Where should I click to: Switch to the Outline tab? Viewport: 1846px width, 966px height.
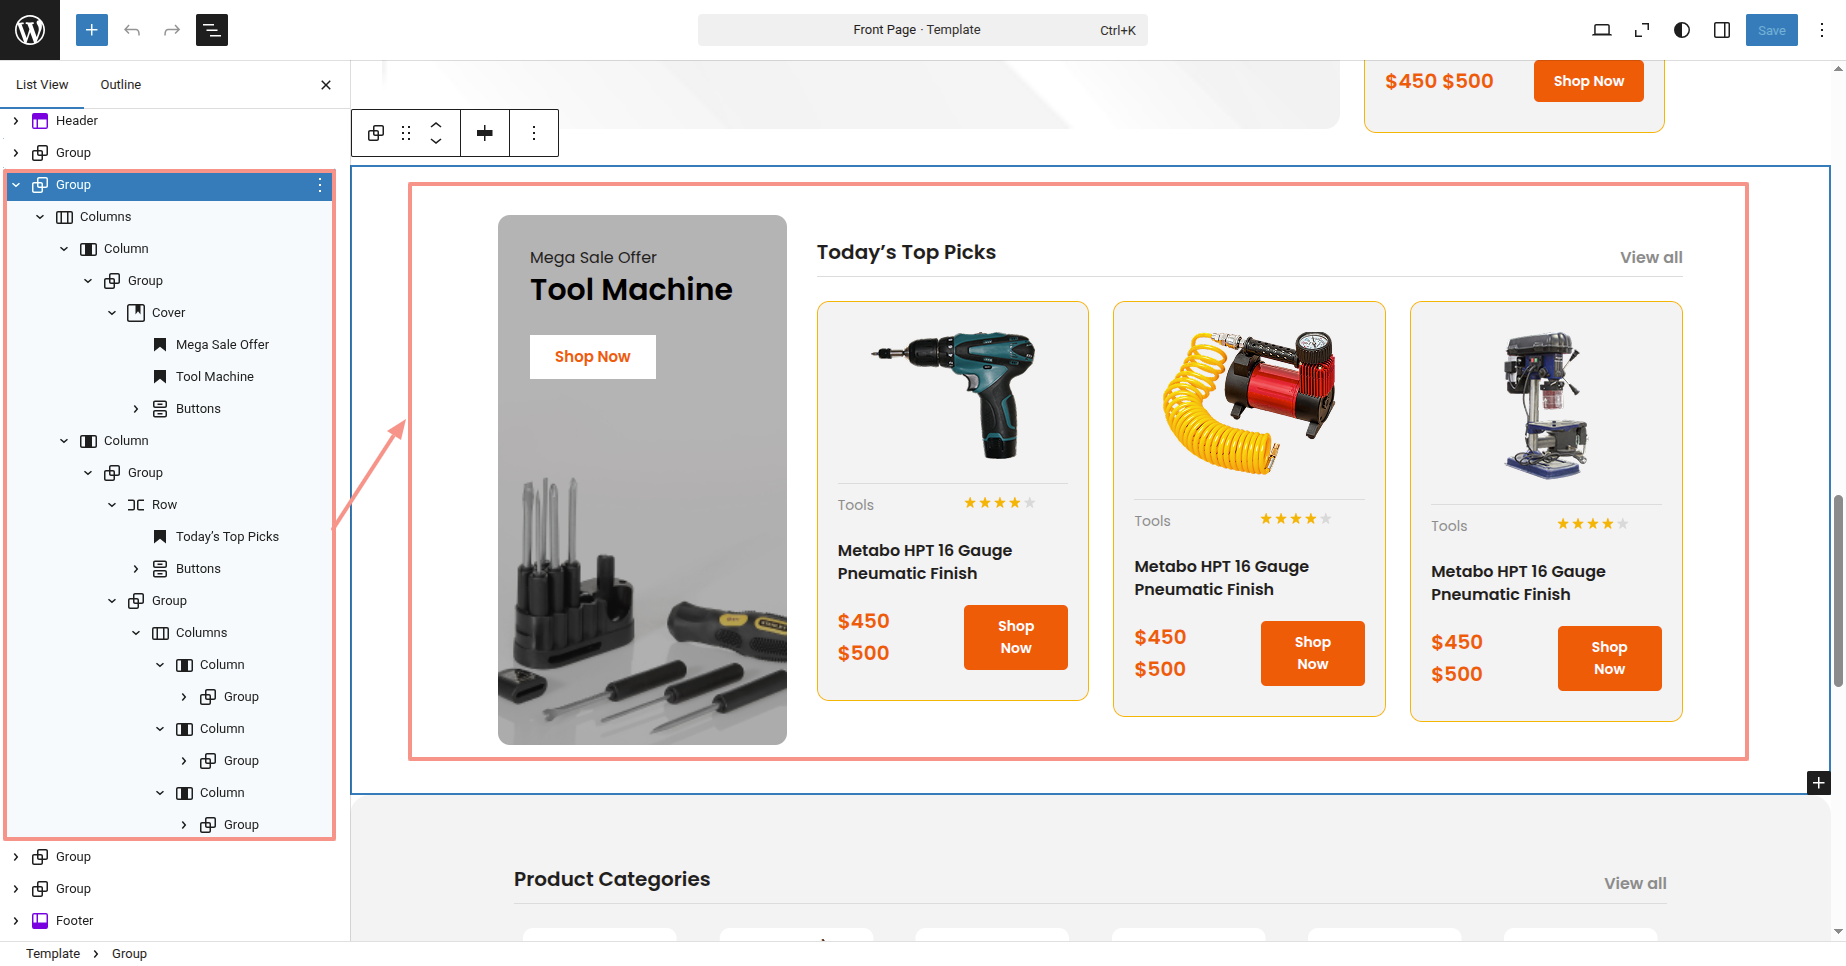pos(120,85)
